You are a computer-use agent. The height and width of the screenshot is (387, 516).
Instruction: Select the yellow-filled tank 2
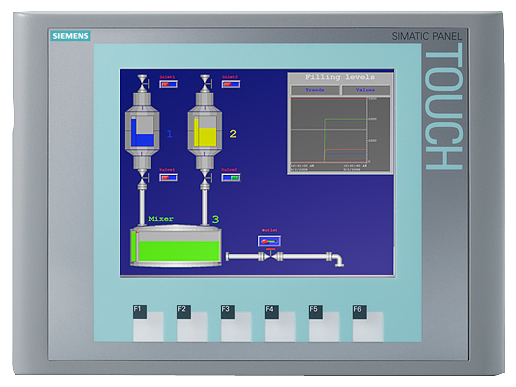click(x=205, y=131)
